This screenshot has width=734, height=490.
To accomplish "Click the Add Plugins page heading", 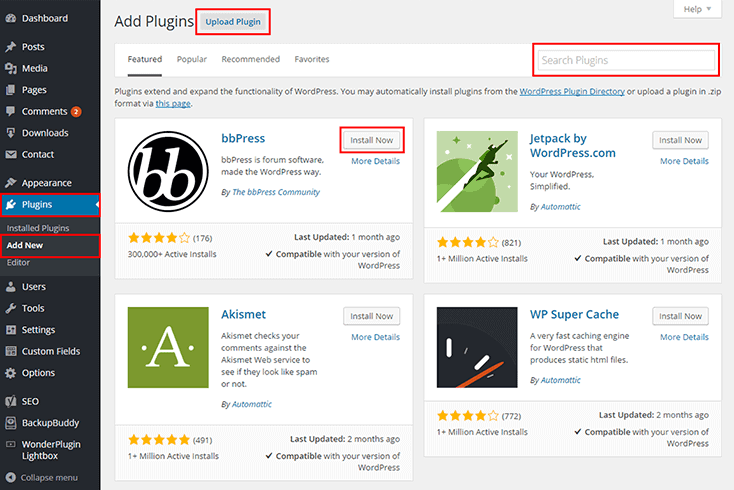I will 154,22.
